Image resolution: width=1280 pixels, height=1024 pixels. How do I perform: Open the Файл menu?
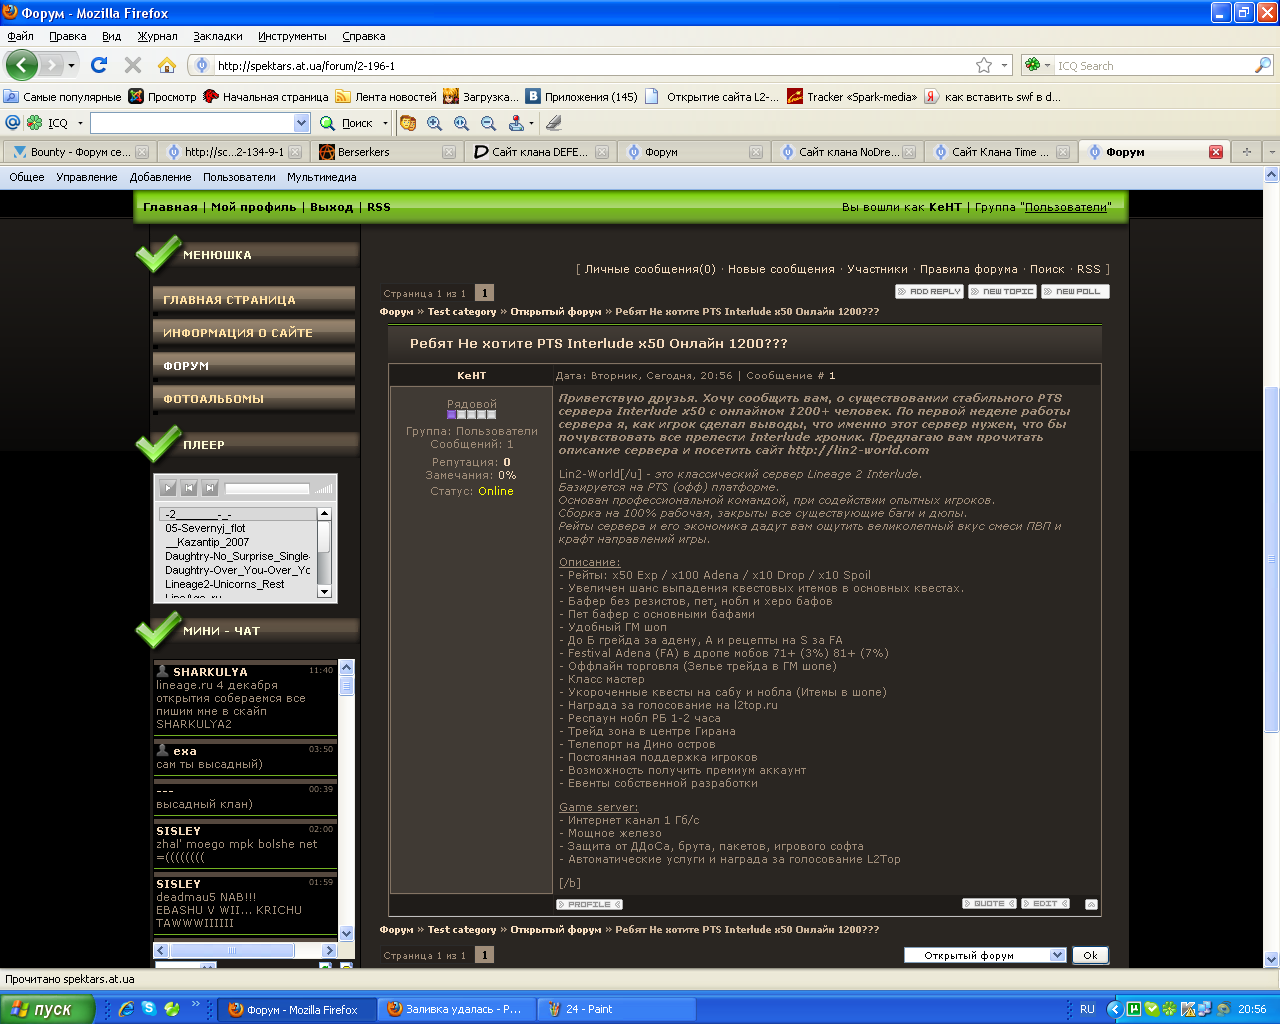click(21, 36)
